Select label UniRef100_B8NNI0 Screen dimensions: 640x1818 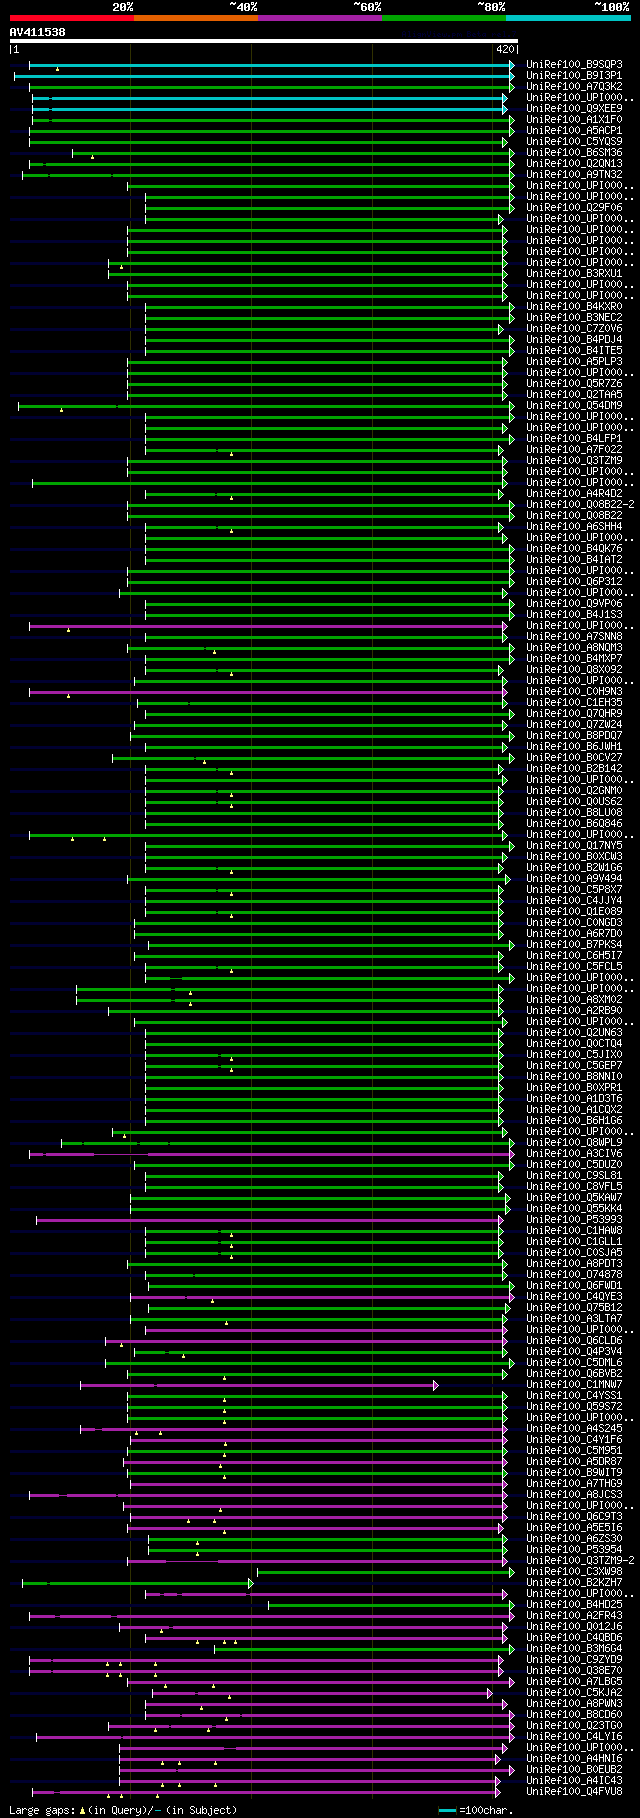point(574,1076)
